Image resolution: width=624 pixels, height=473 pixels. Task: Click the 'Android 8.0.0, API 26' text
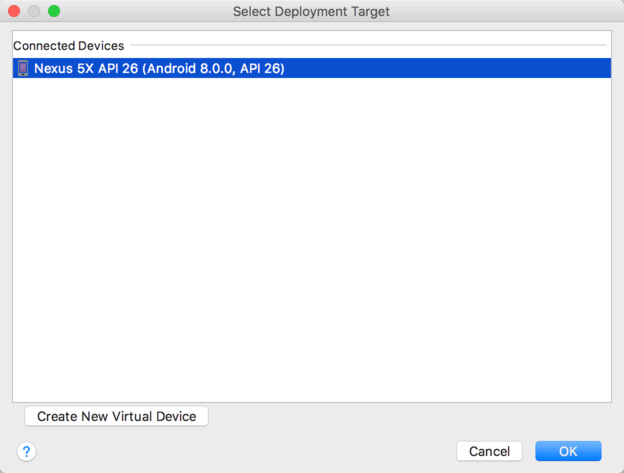point(214,69)
